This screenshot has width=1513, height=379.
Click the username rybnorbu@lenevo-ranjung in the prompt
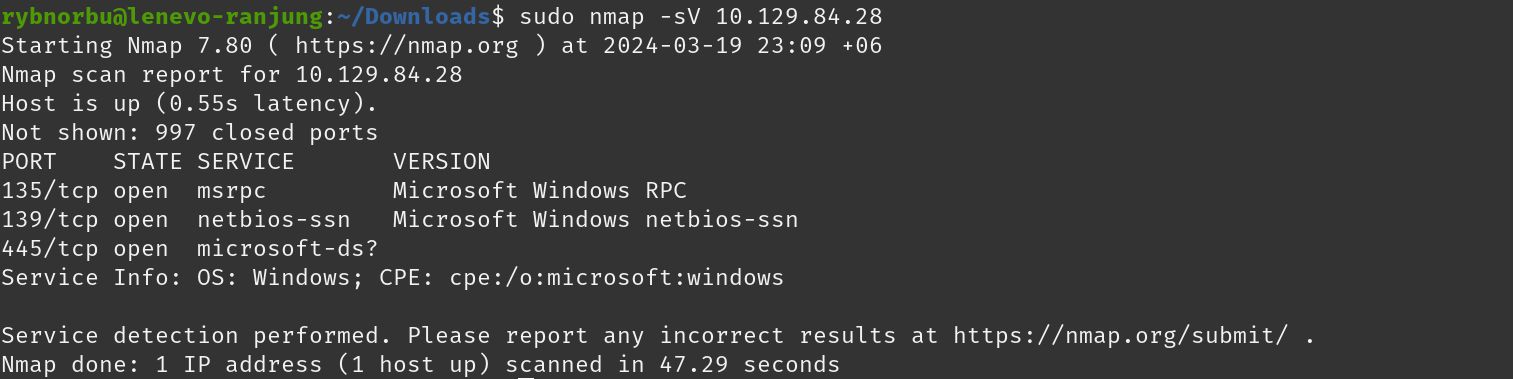[x=160, y=17]
